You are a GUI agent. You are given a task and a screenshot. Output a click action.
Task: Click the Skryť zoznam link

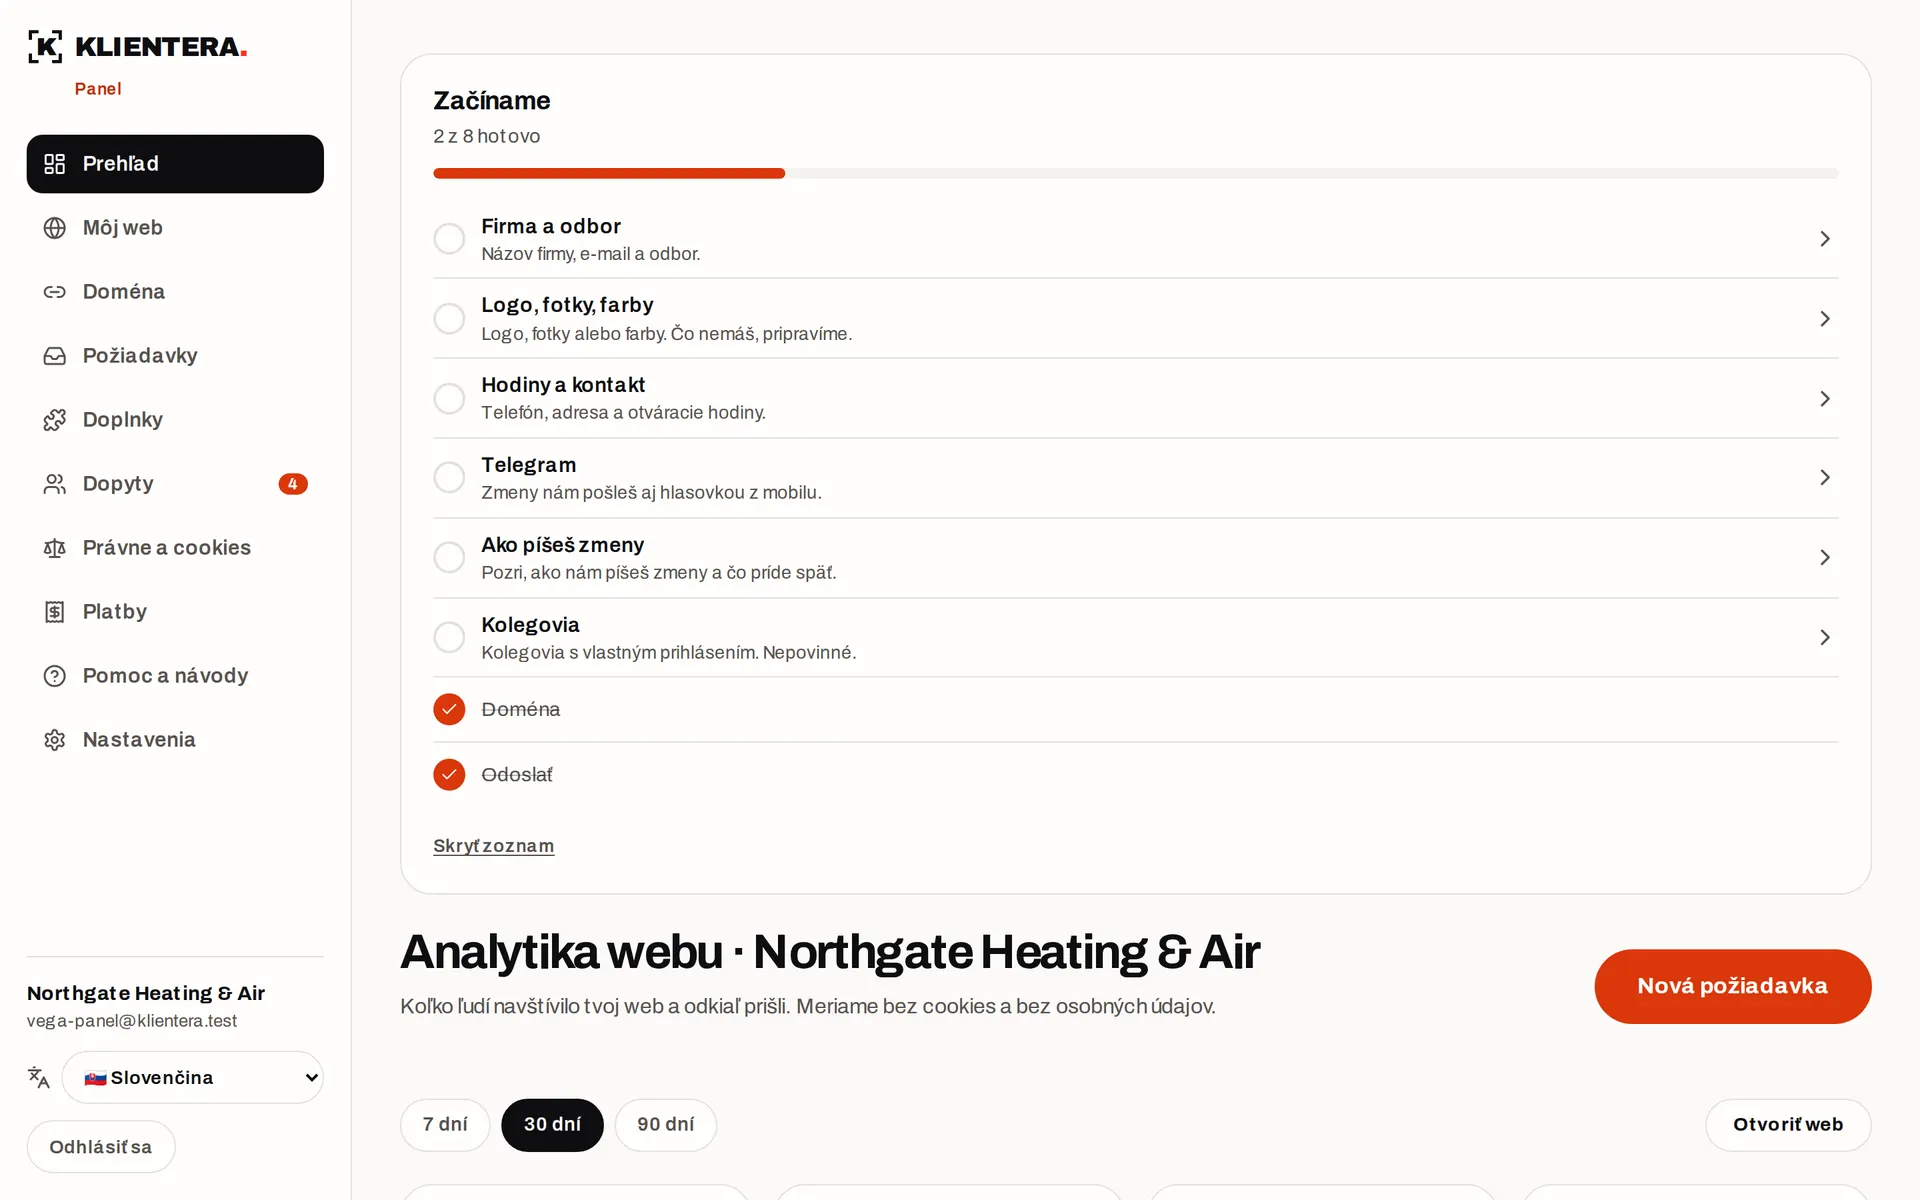493,846
